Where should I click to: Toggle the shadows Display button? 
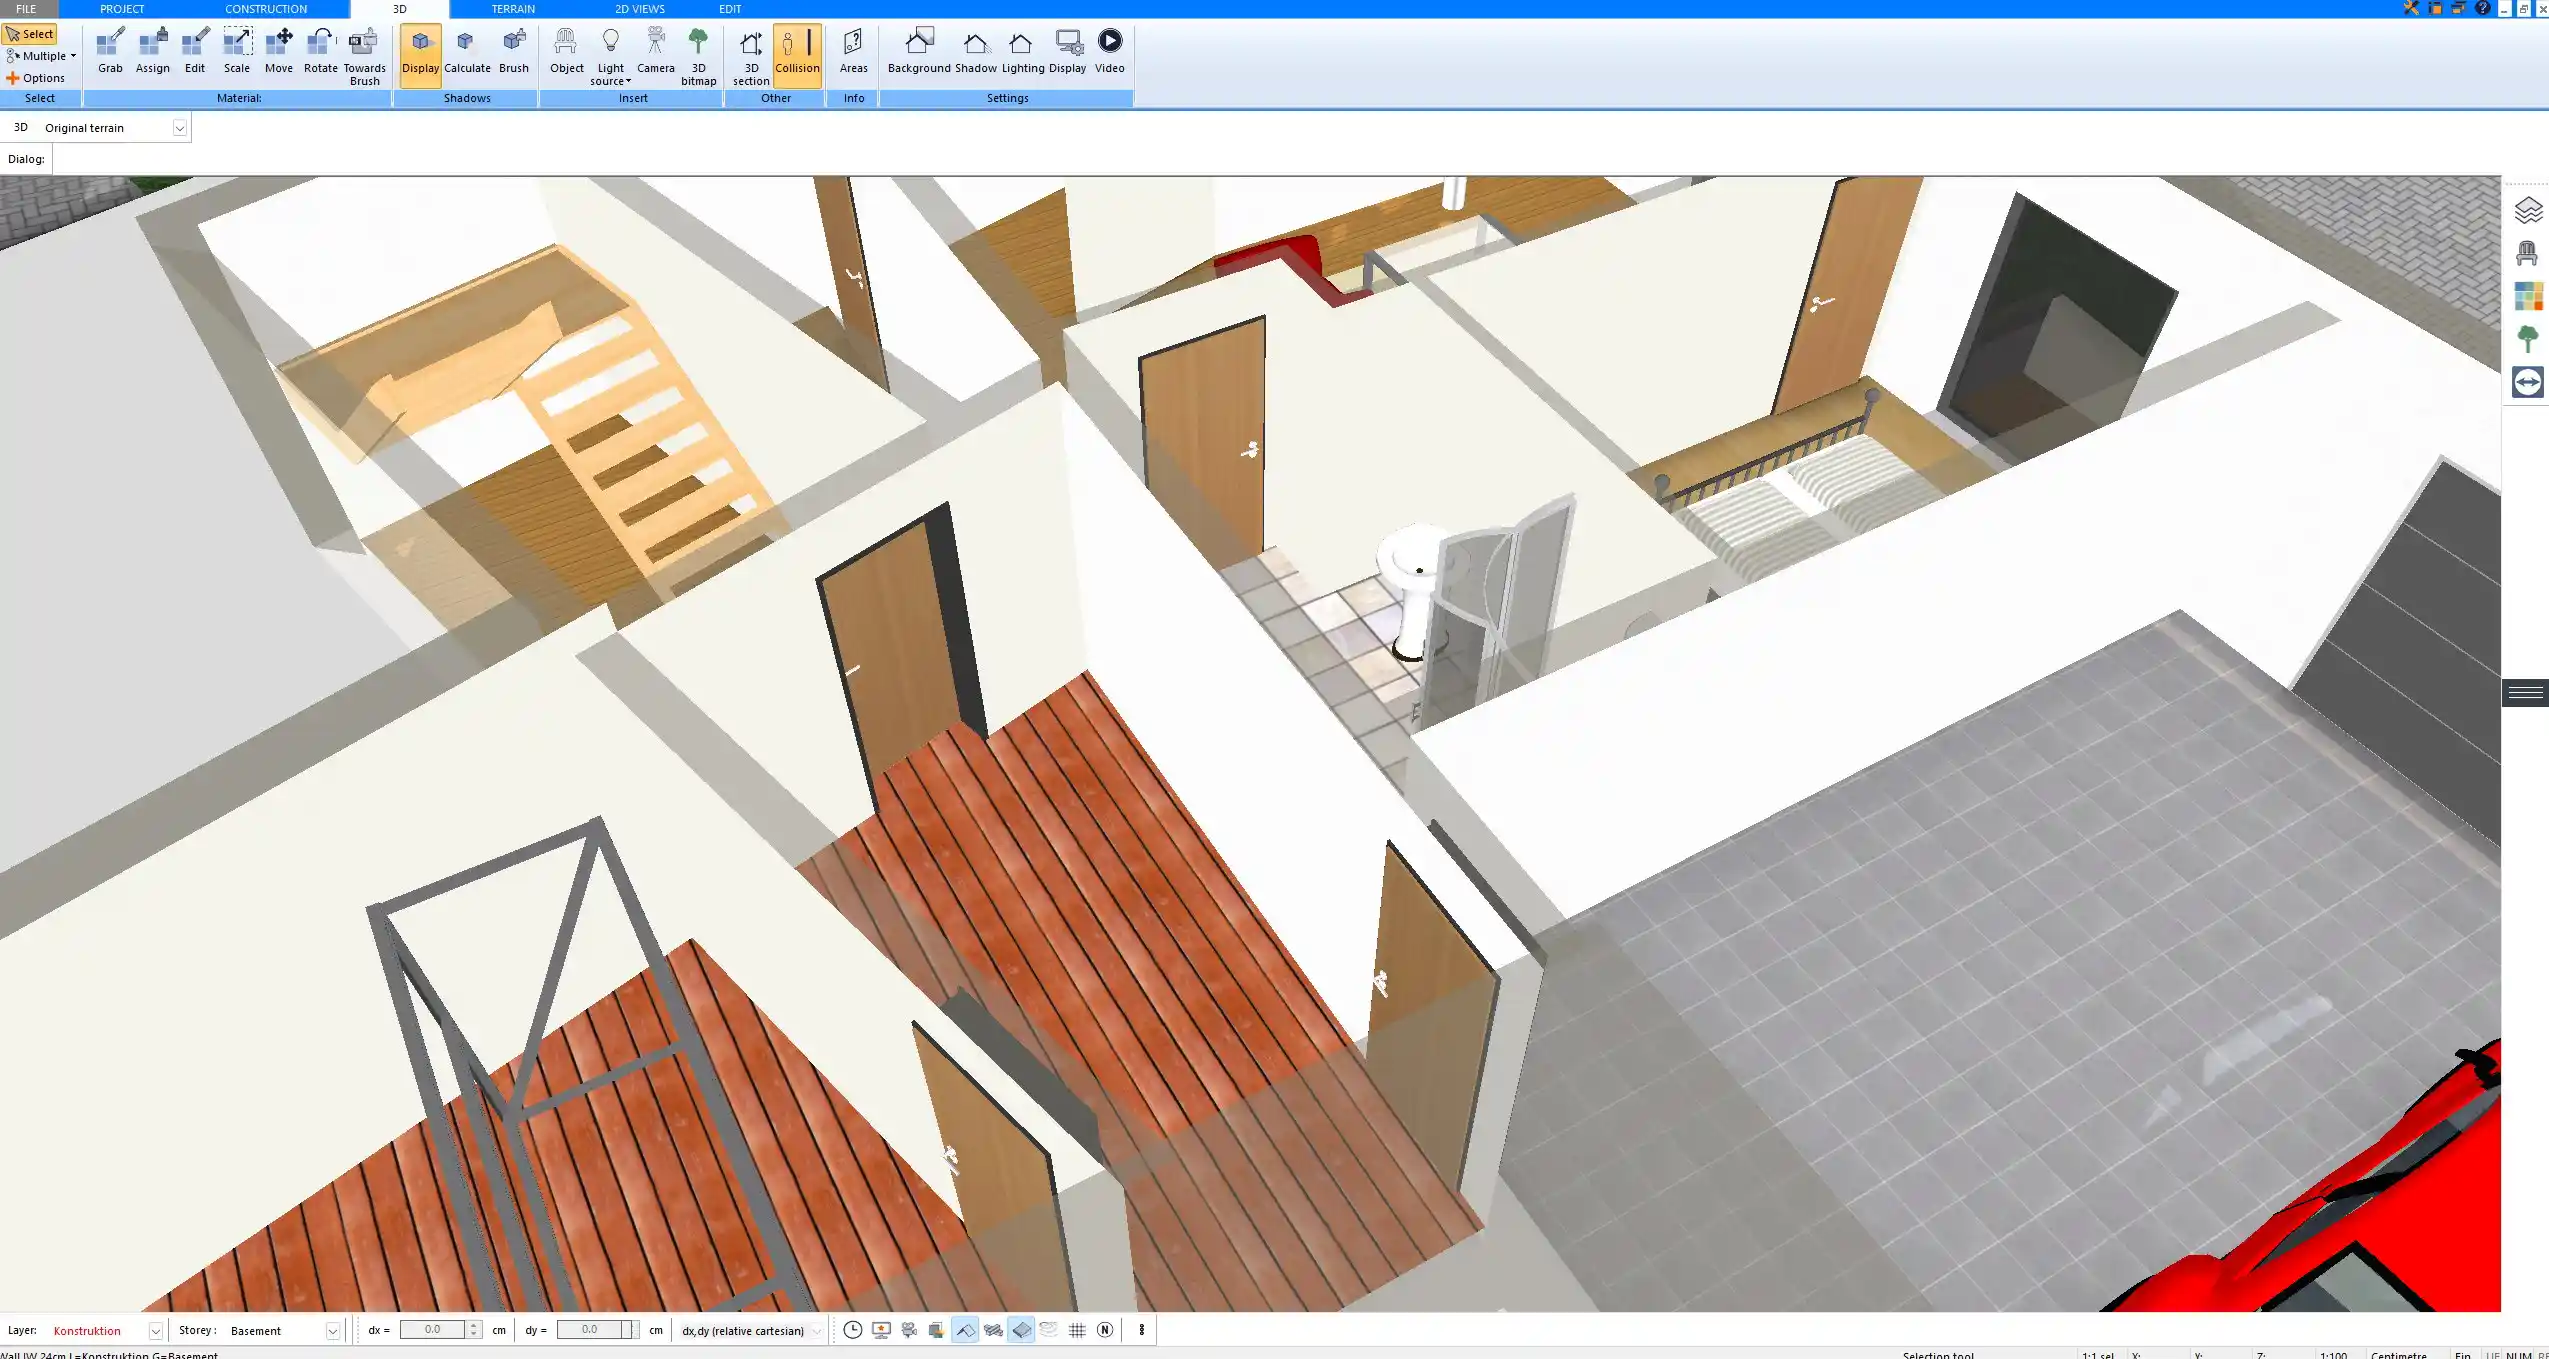click(x=420, y=55)
